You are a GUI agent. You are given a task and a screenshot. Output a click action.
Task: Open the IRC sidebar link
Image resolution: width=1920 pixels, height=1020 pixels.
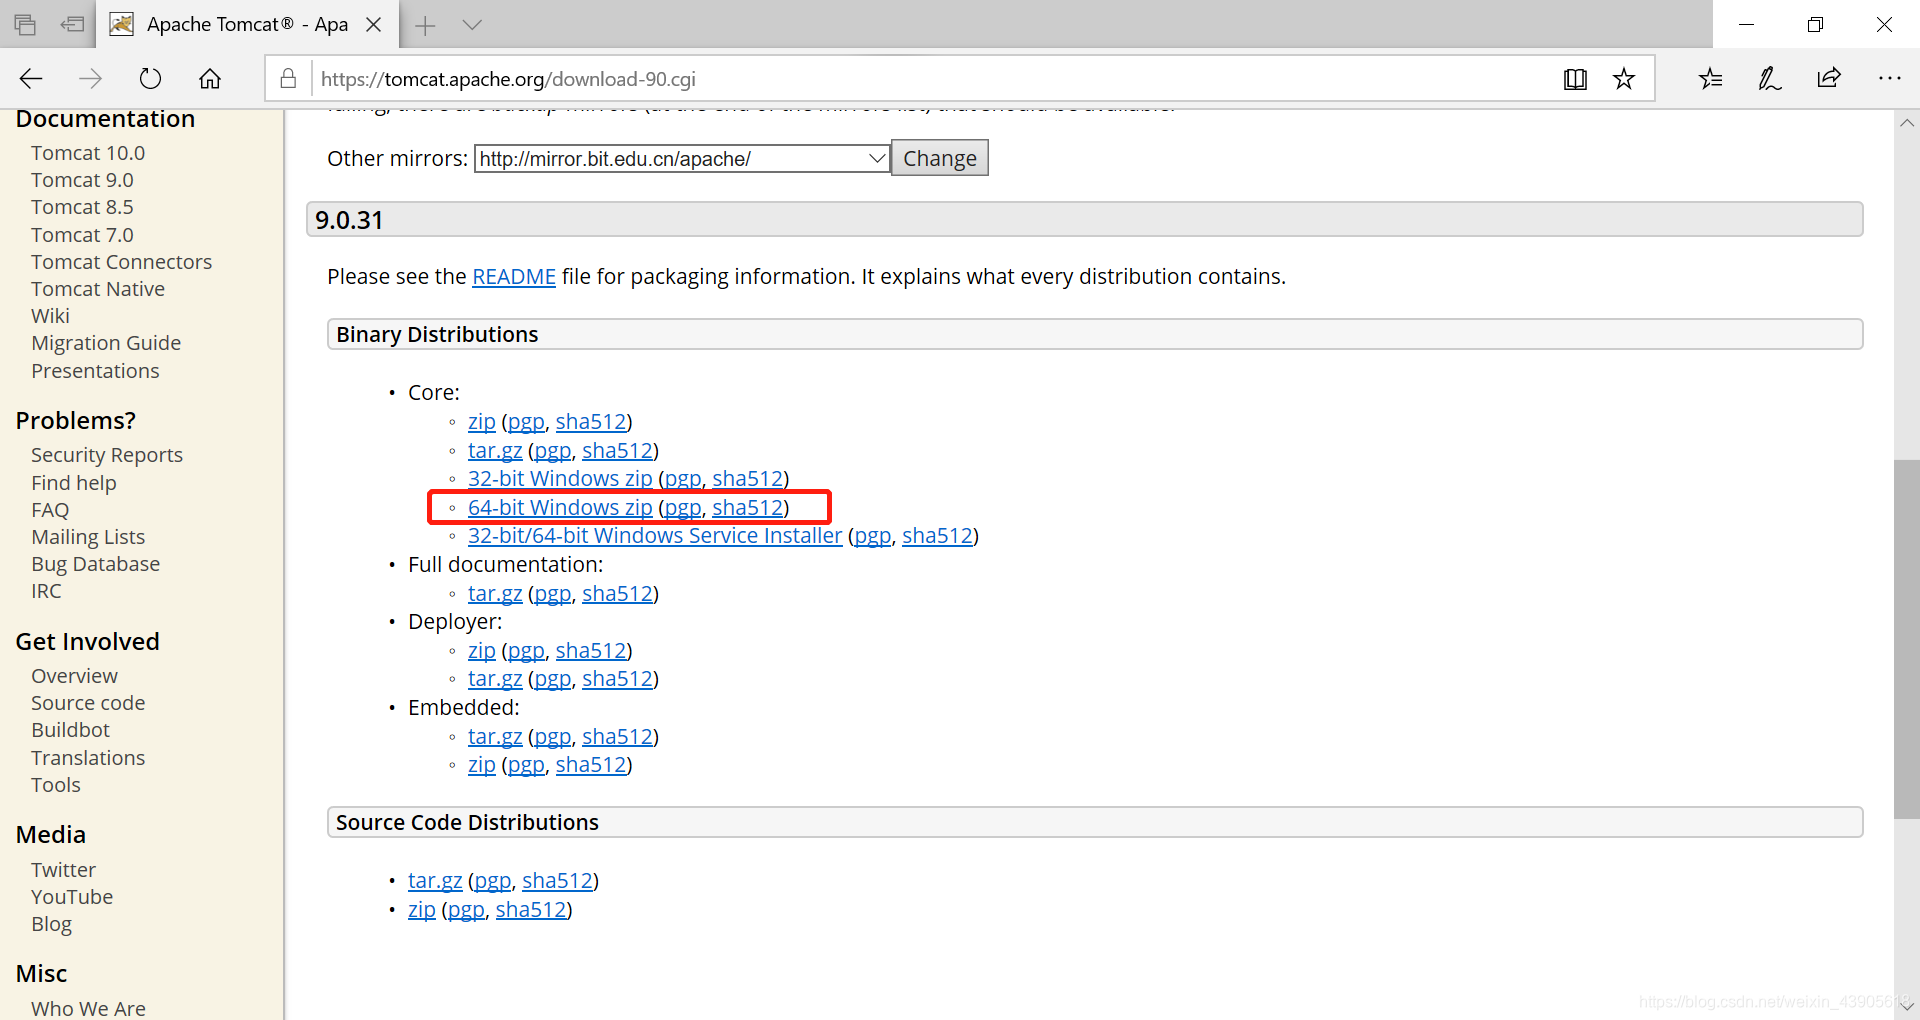[46, 591]
